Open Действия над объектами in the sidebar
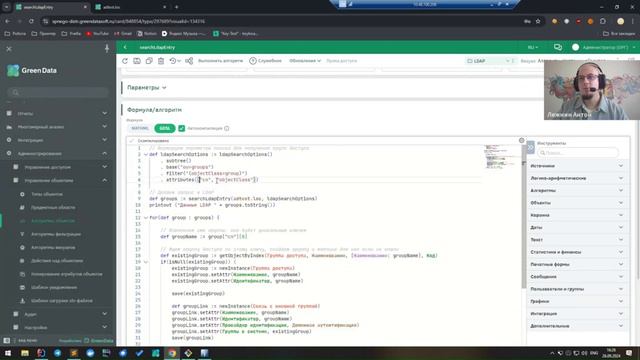The height and width of the screenshot is (360, 640). tap(57, 261)
